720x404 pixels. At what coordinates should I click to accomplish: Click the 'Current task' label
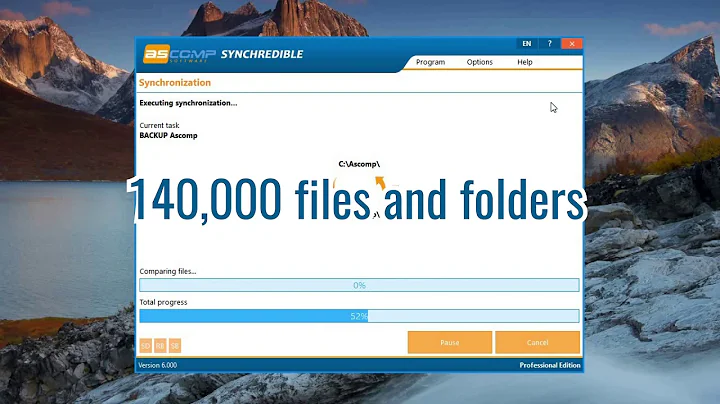(x=159, y=125)
